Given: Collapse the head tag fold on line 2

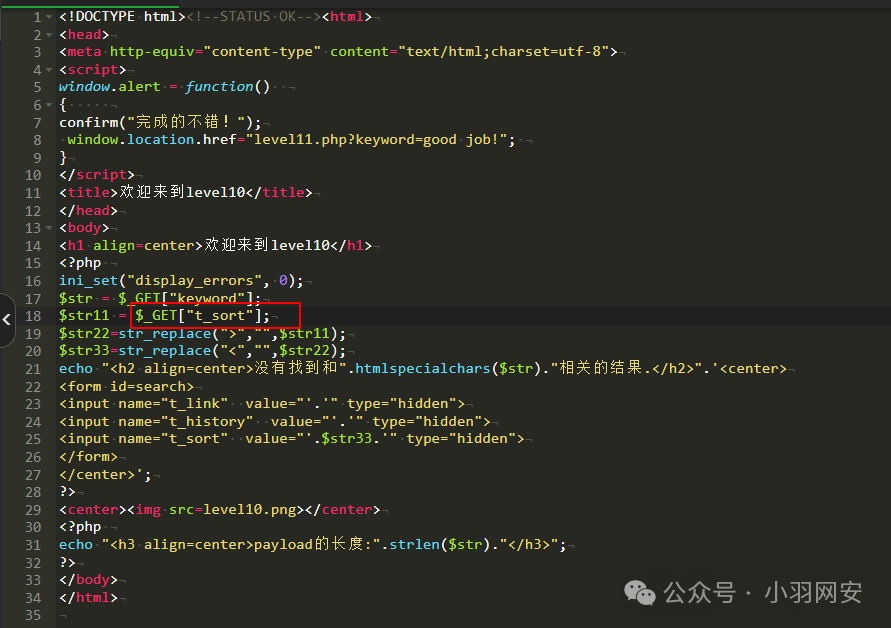Looking at the screenshot, I should tap(49, 35).
